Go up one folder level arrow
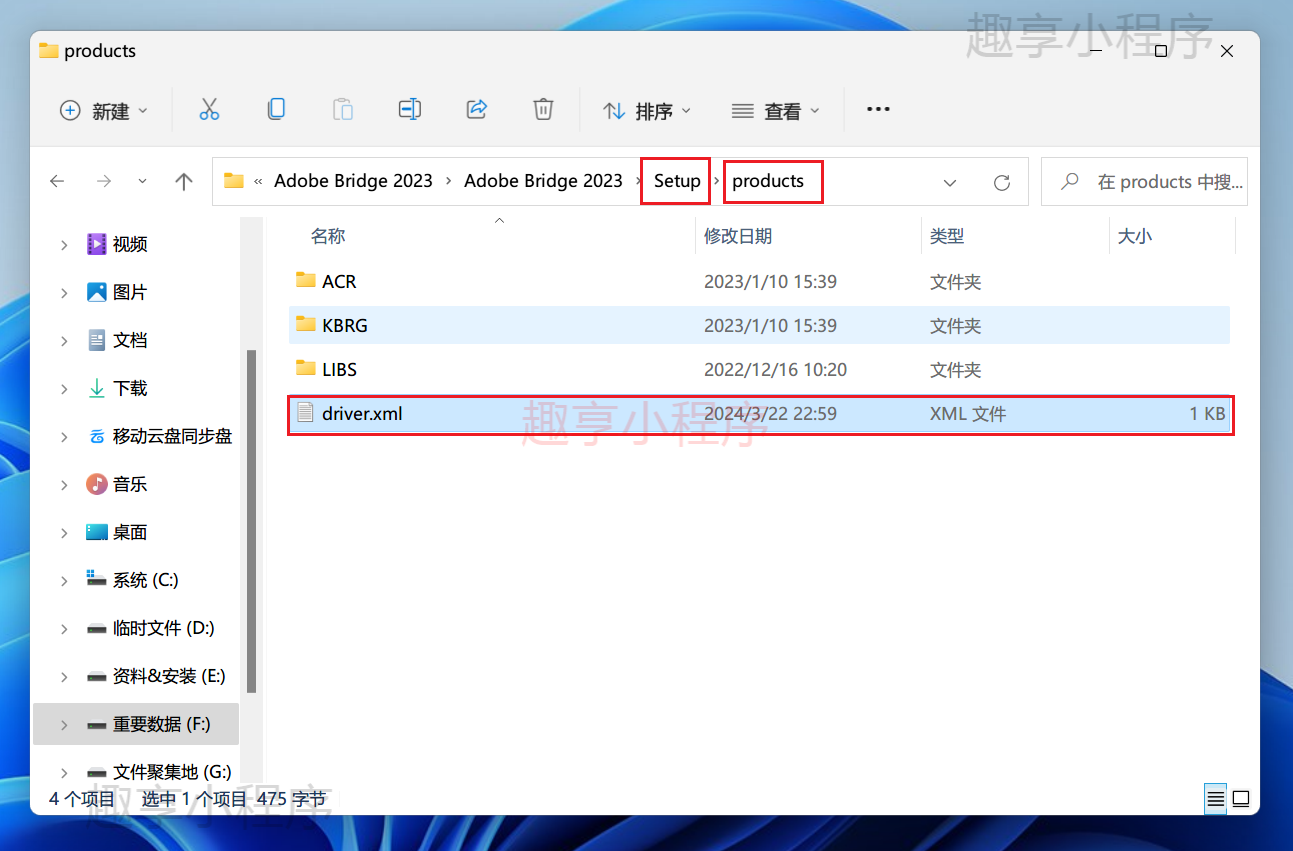The image size is (1293, 851). click(x=184, y=181)
